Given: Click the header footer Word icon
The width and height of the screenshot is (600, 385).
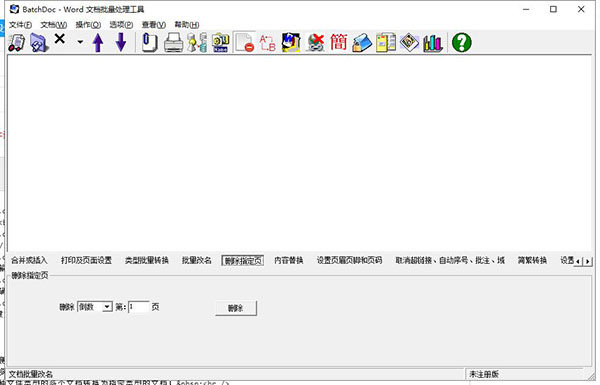Looking at the screenshot, I should (x=291, y=42).
